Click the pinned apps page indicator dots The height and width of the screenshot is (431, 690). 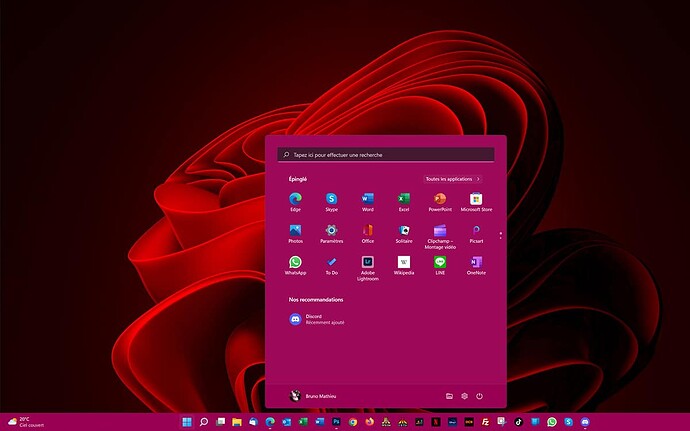[x=500, y=236]
